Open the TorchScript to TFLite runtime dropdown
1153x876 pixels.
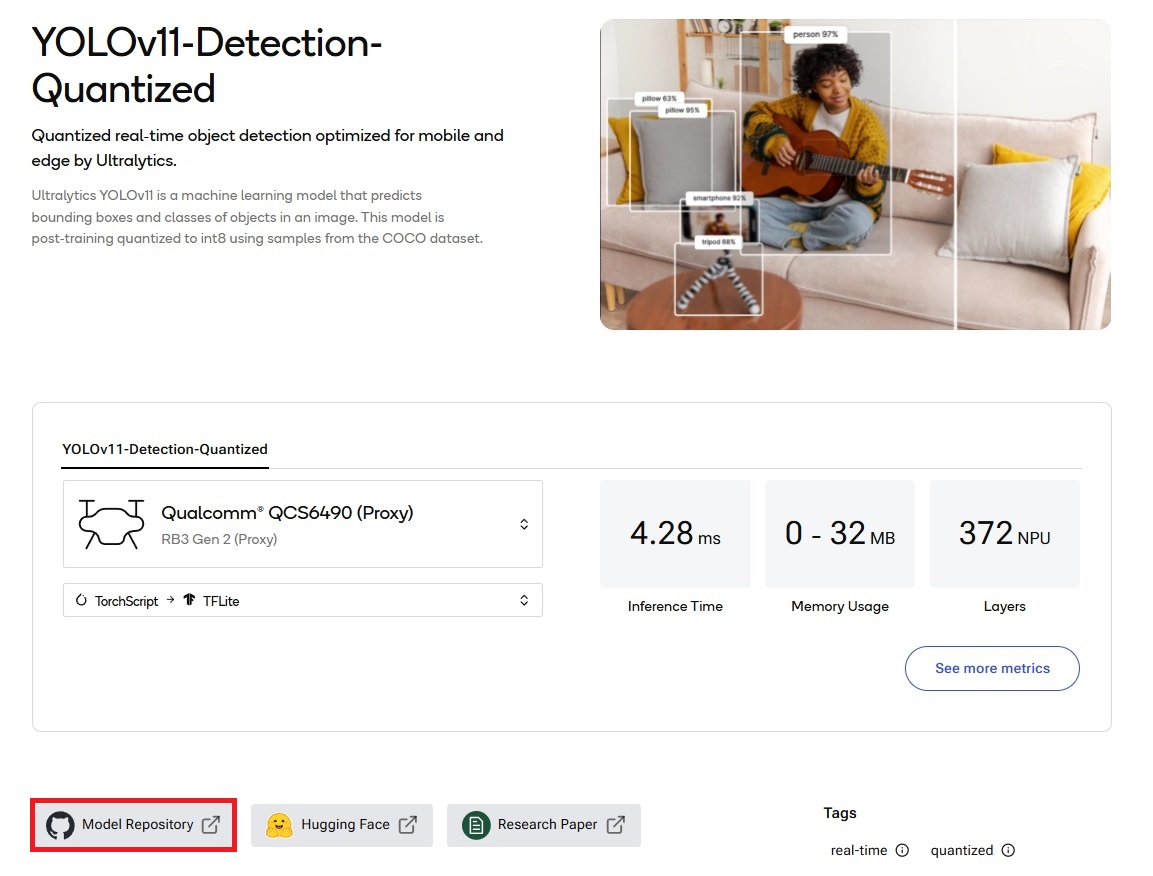coord(302,600)
